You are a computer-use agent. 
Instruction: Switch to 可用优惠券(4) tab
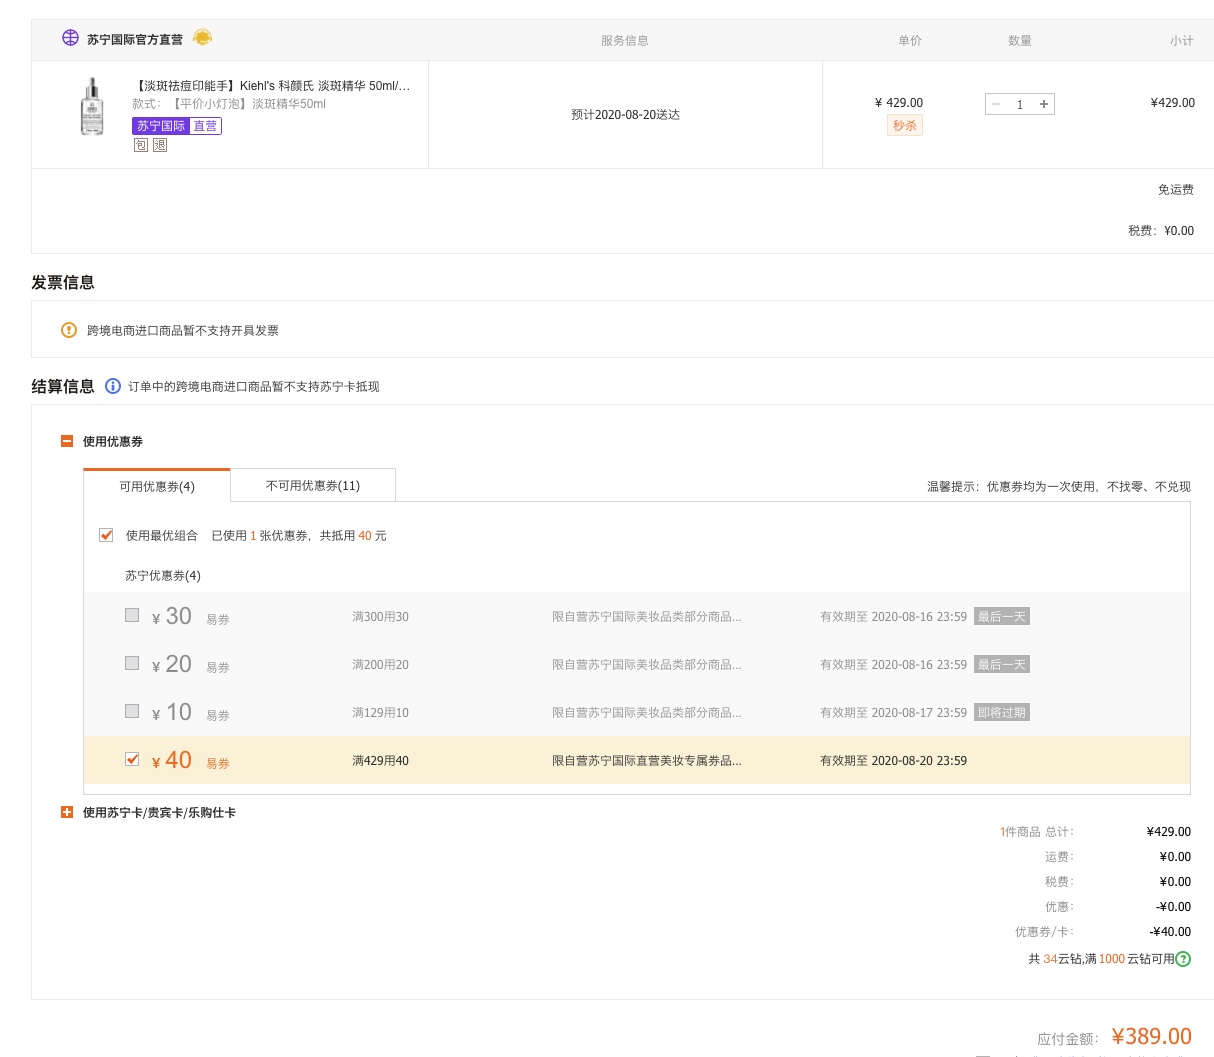(x=157, y=486)
